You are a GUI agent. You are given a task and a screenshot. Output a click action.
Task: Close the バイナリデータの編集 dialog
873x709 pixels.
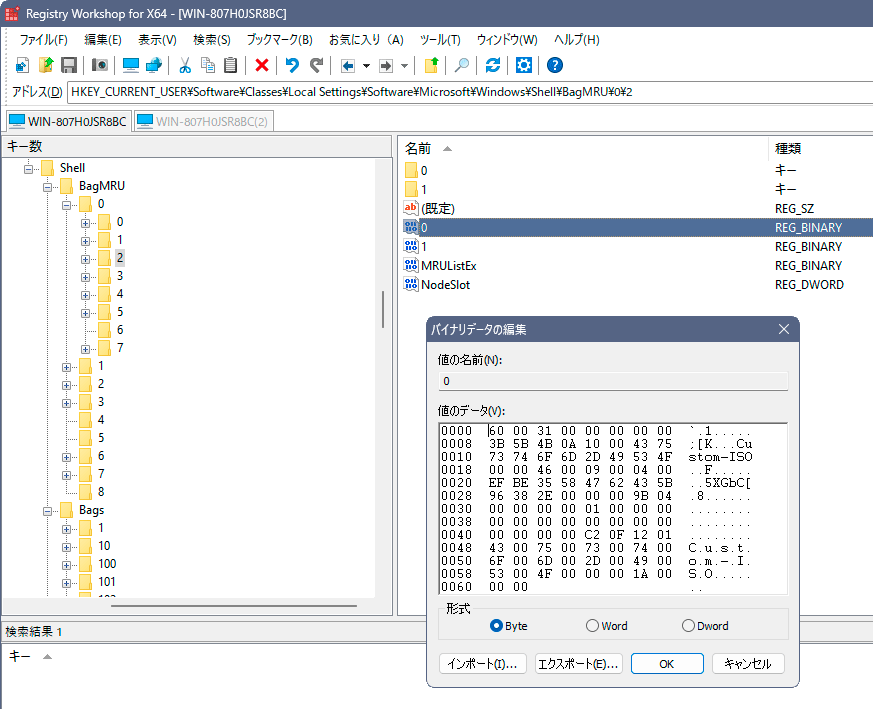coord(784,329)
